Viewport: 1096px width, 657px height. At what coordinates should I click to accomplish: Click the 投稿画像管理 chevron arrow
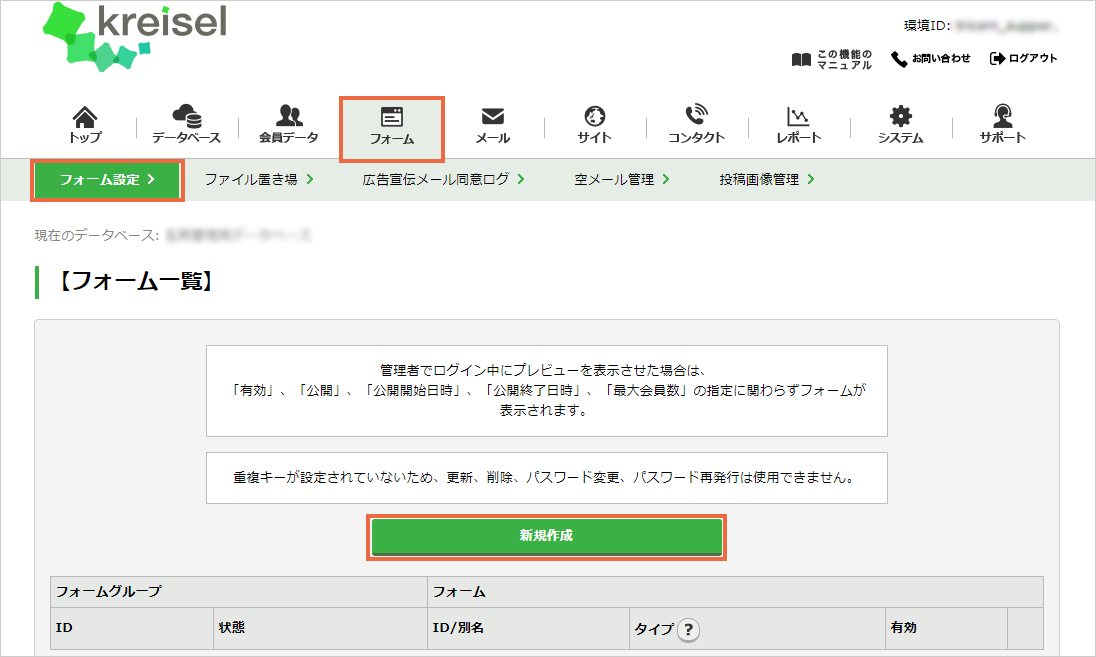811,180
